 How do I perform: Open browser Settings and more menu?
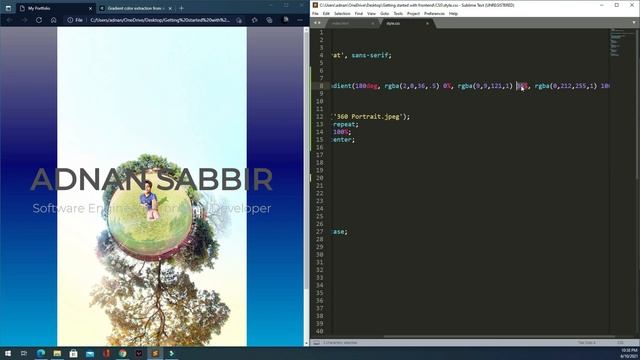(x=300, y=20)
